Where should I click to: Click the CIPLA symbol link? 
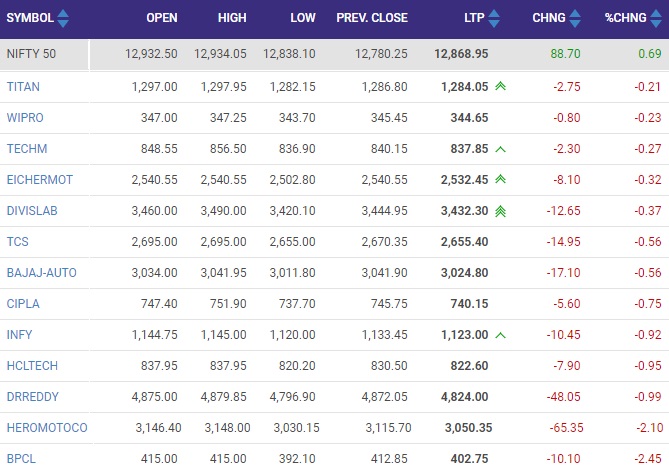pos(23,304)
